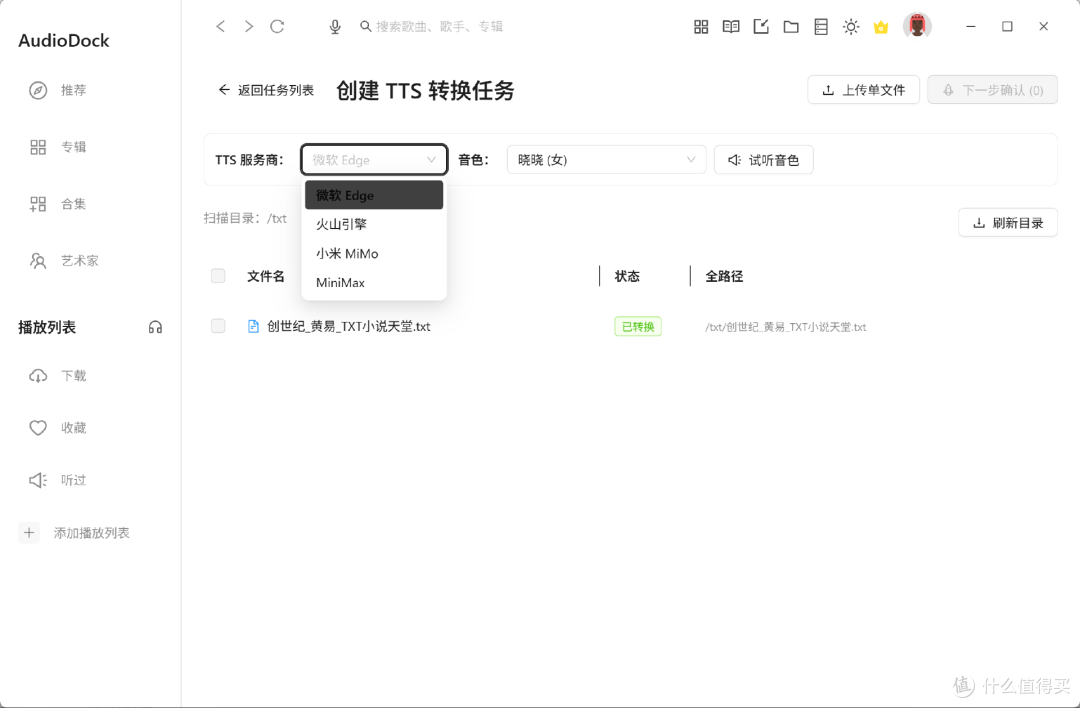1080x708 pixels.
Task: Open the 下载 playlist
Action: point(59,375)
